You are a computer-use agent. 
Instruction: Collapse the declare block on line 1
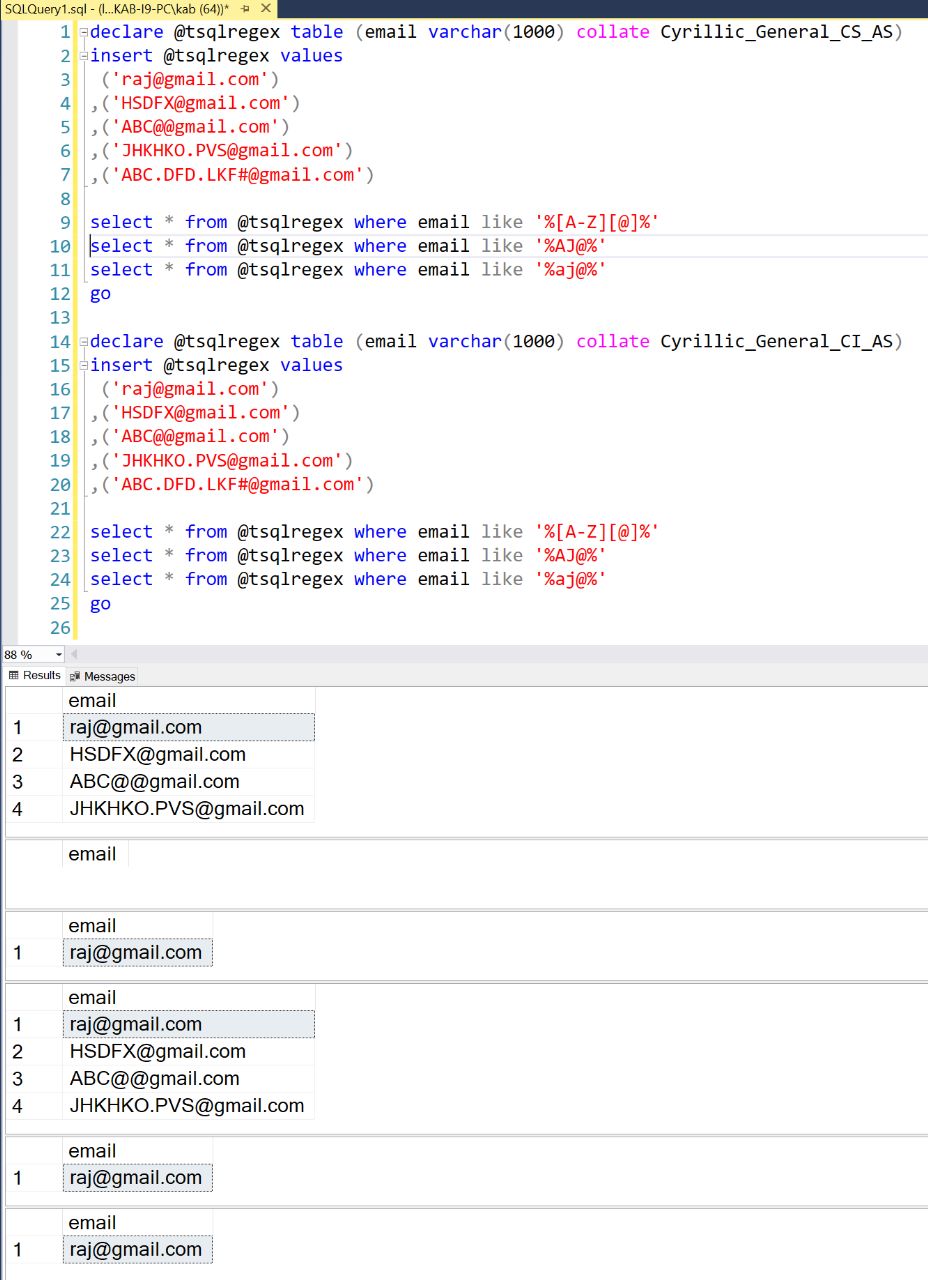coord(82,32)
